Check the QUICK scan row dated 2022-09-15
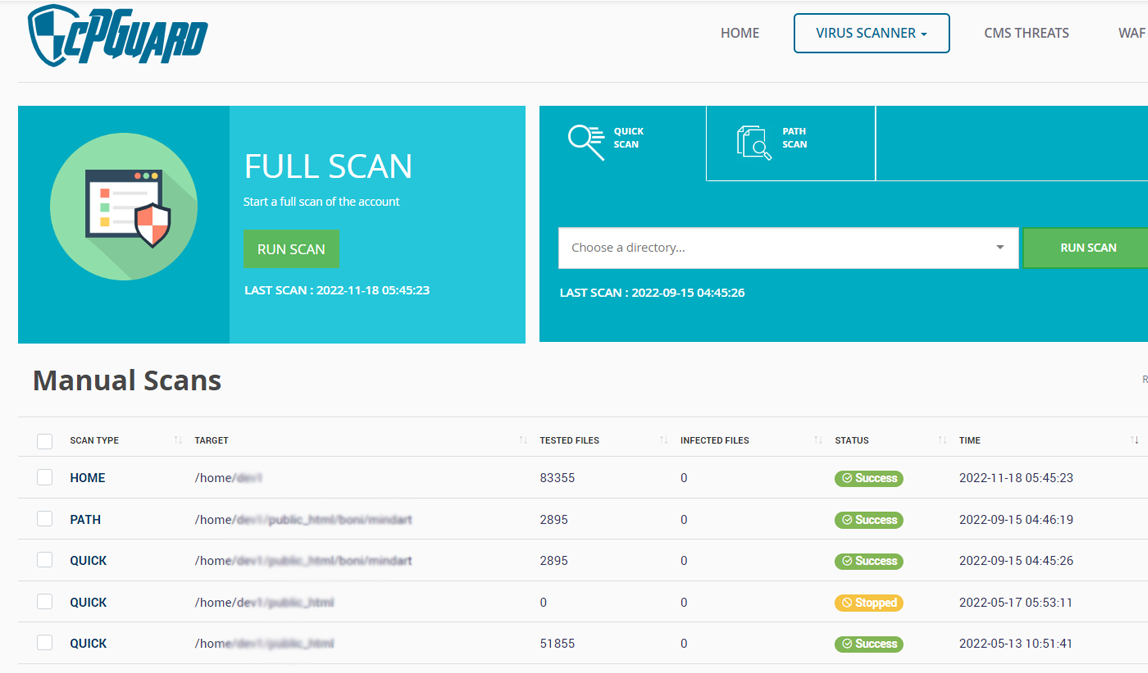This screenshot has width=1148, height=673. click(45, 560)
